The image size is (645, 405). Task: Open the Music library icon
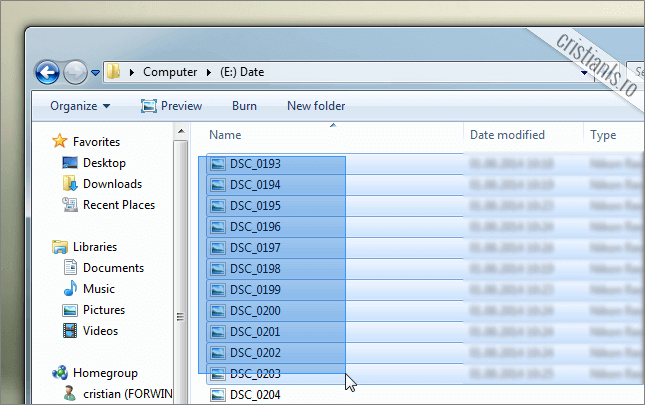click(70, 289)
